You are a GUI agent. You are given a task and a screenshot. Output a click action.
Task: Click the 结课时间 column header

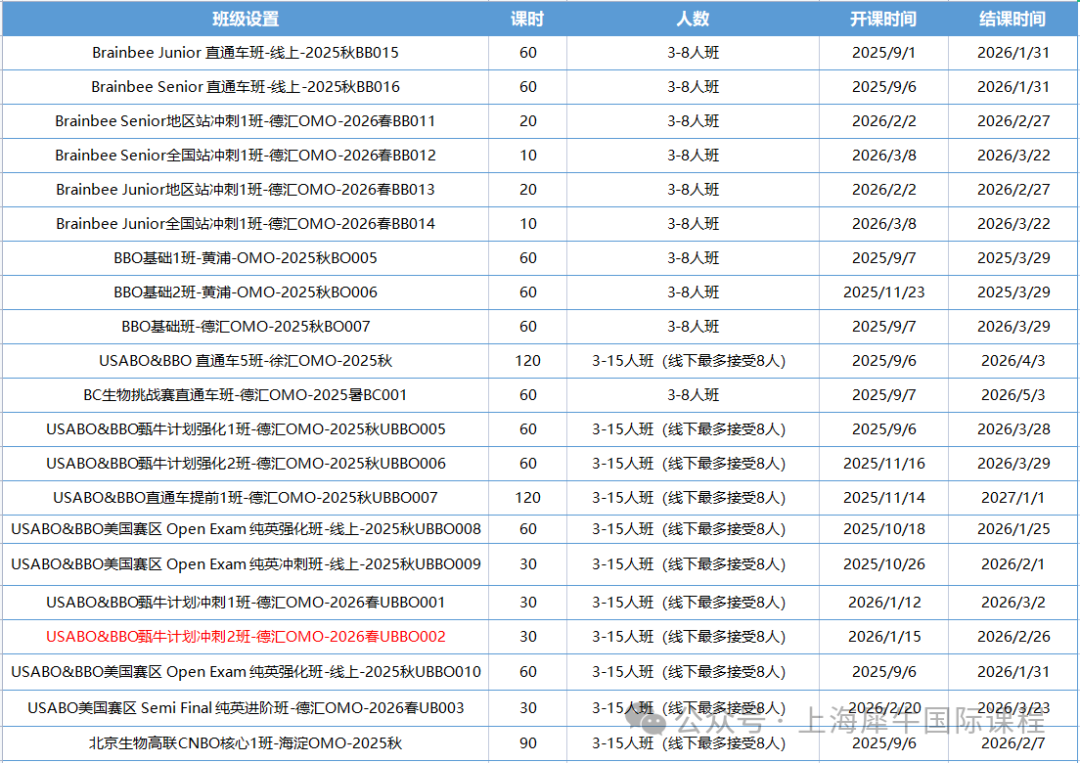pos(1013,19)
